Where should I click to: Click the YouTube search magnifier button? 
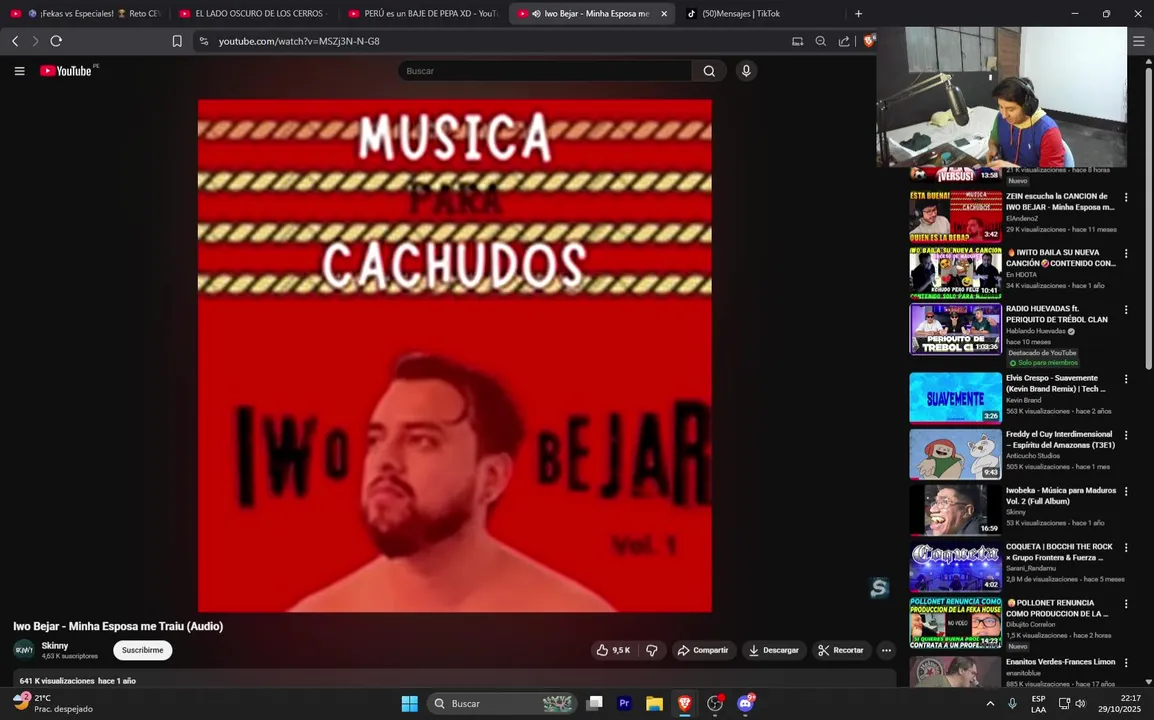pyautogui.click(x=709, y=71)
